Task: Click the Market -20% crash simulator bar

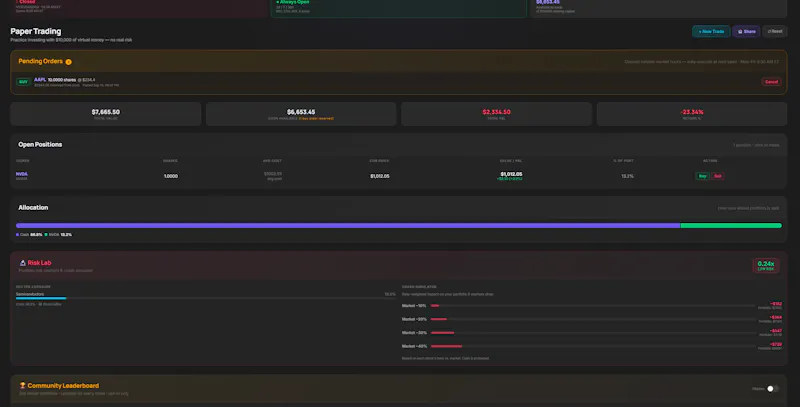Action: (592, 319)
